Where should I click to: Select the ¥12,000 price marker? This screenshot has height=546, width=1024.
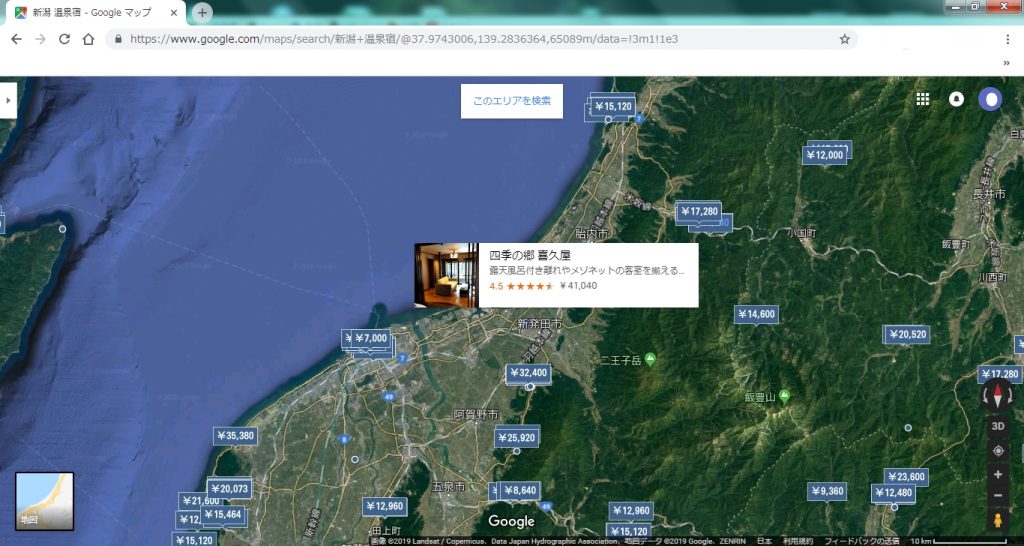tap(825, 155)
